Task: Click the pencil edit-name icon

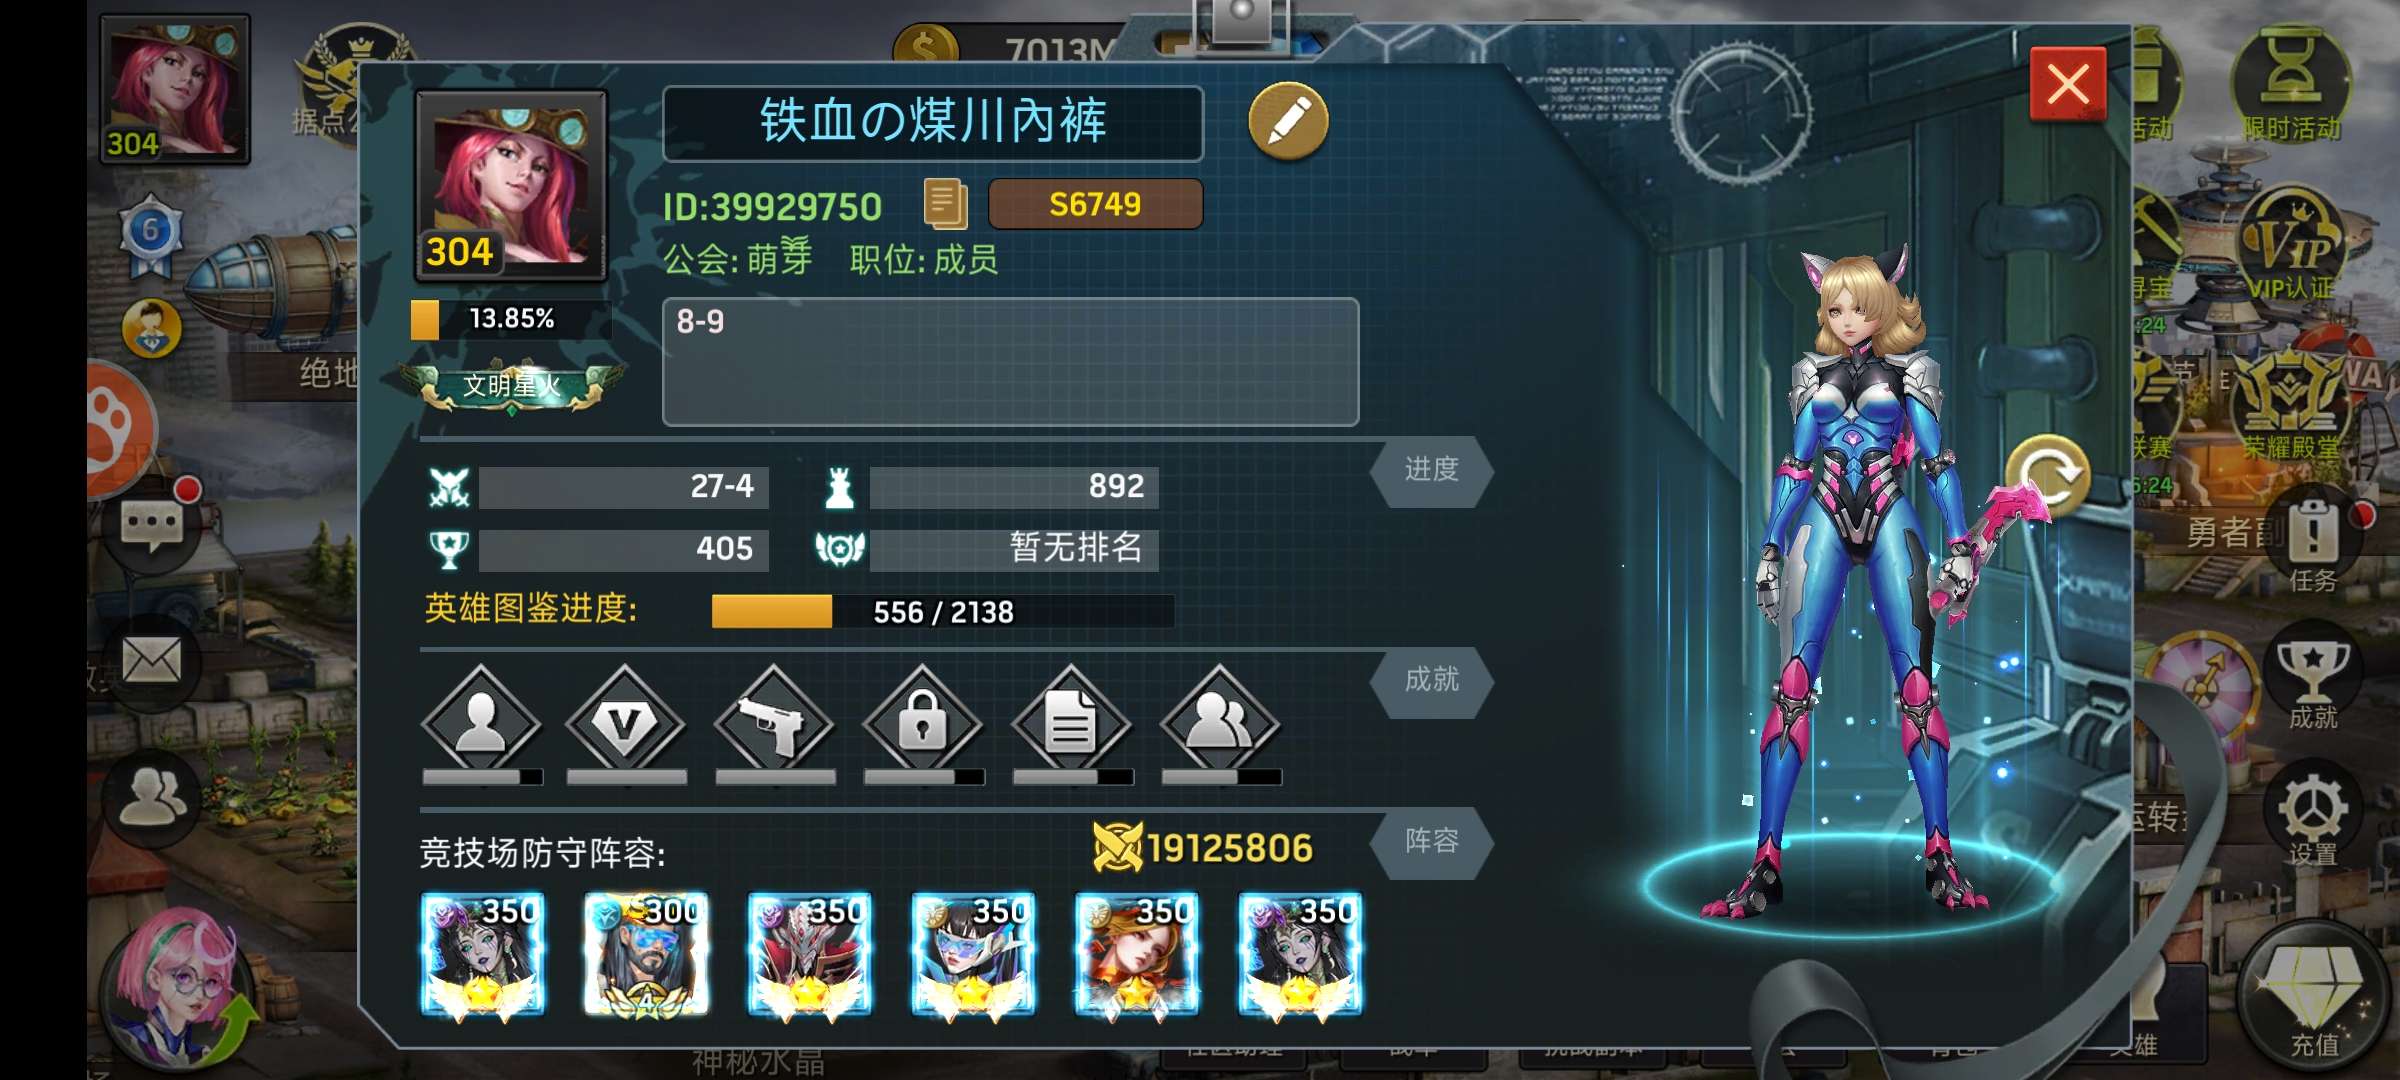Action: 1288,122
